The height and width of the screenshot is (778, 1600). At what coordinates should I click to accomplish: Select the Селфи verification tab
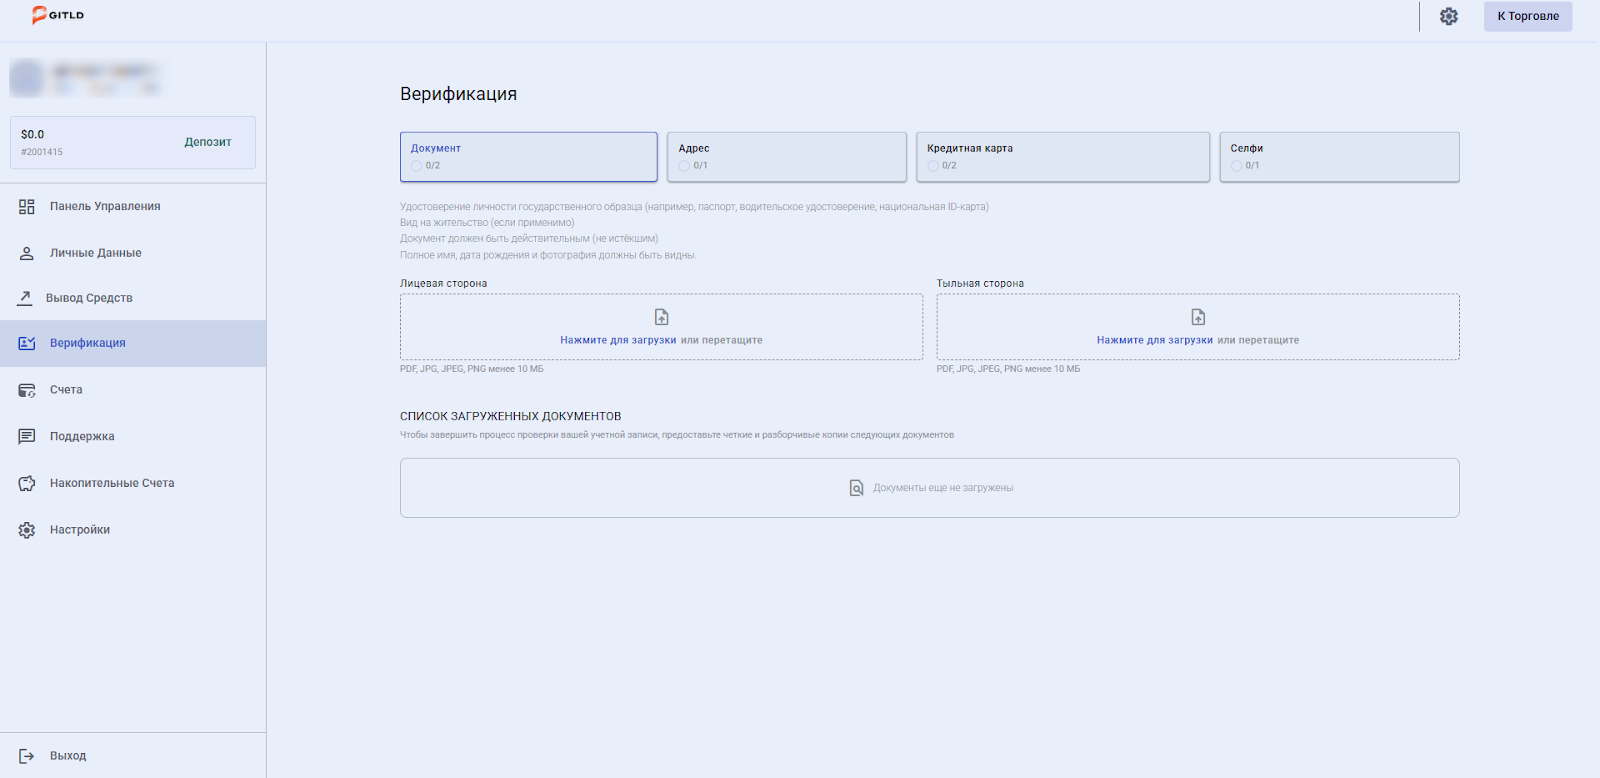1338,157
